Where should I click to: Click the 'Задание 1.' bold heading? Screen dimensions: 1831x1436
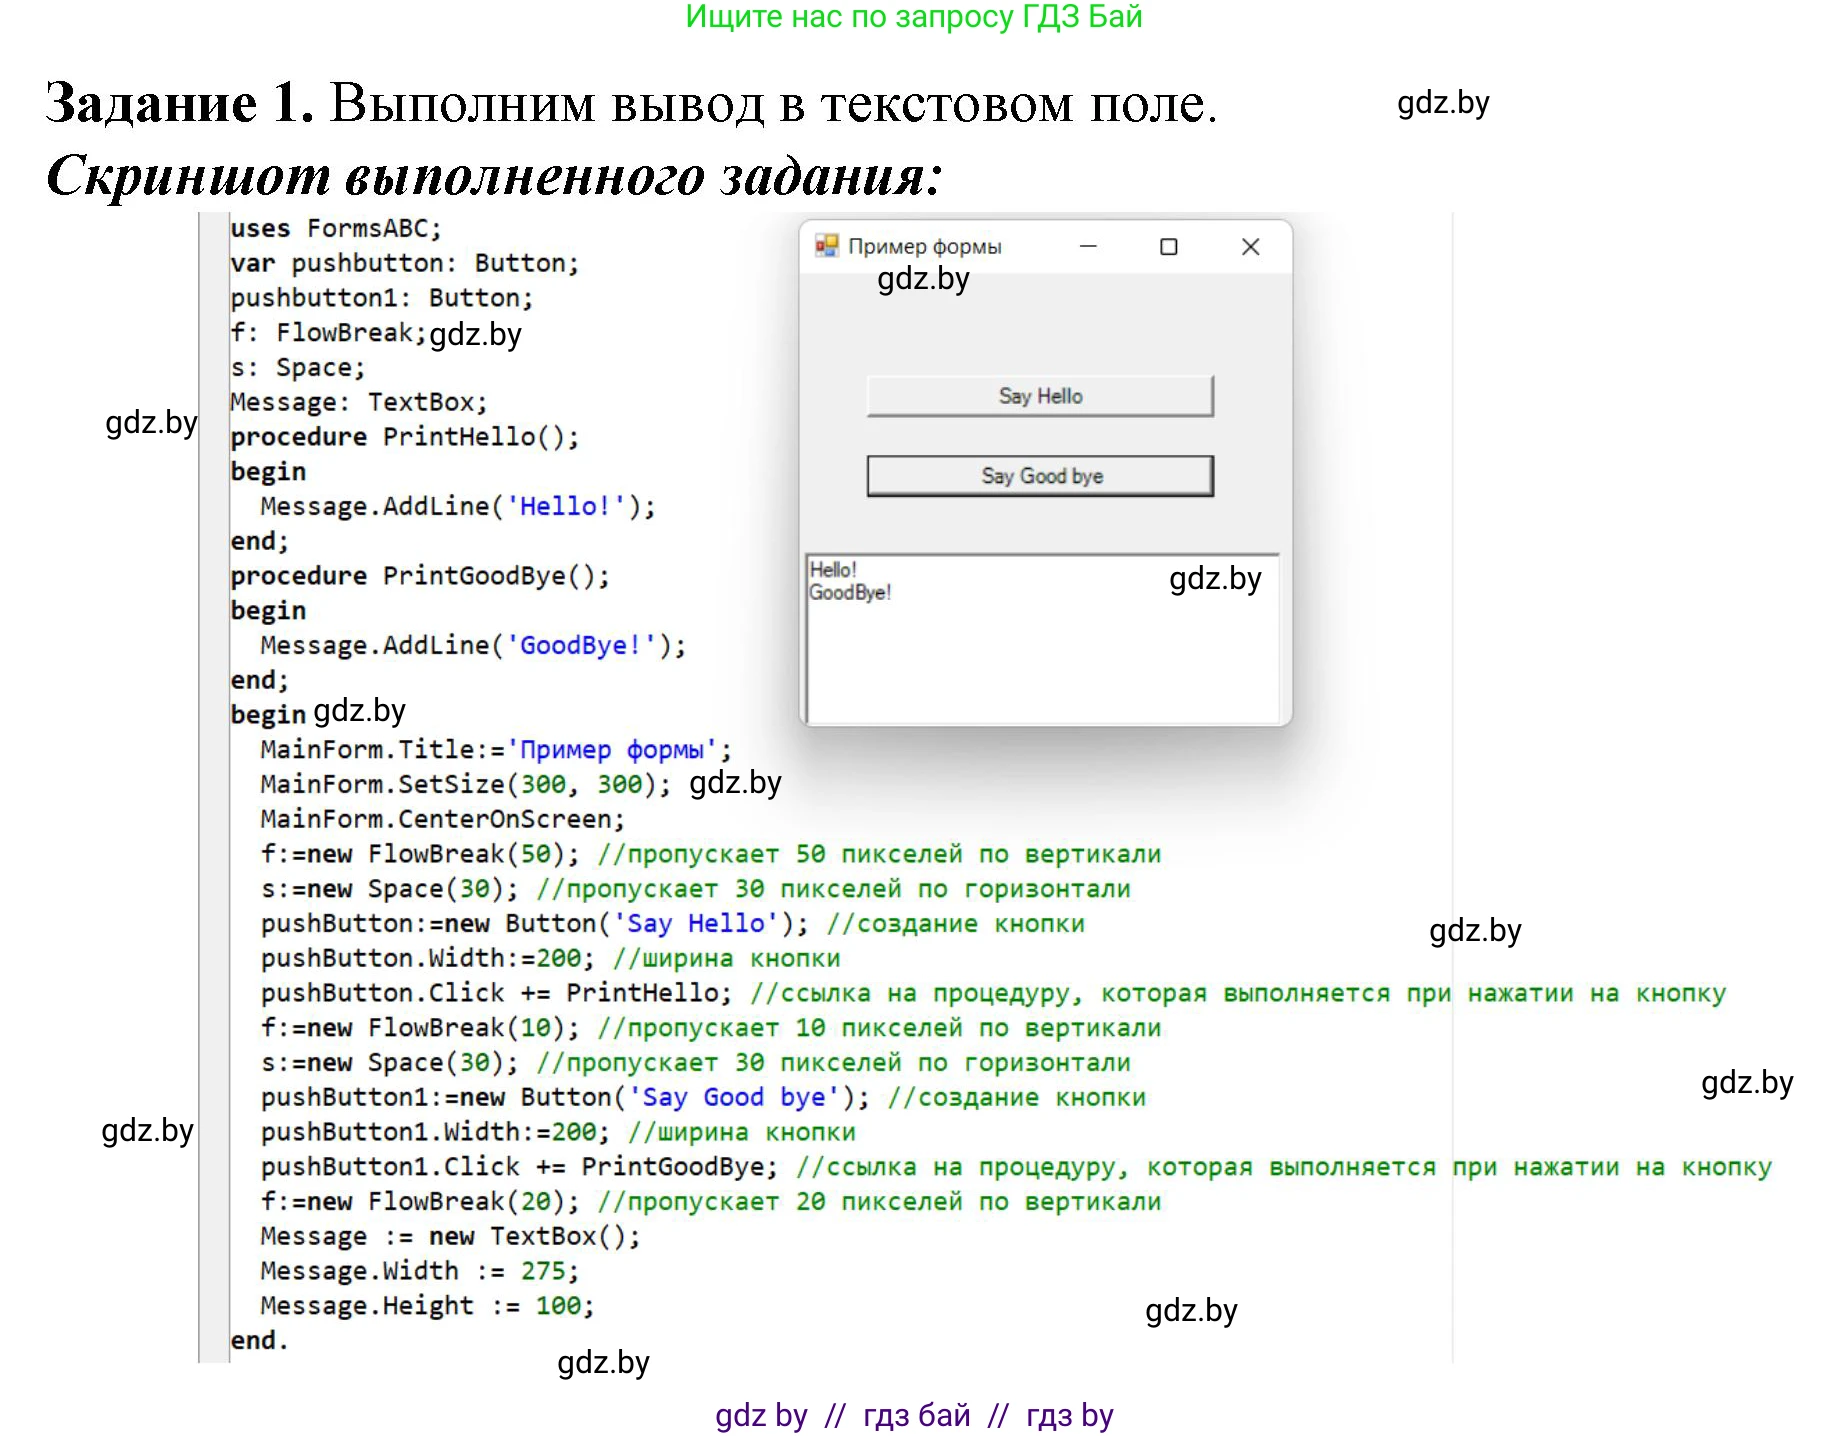coord(180,103)
